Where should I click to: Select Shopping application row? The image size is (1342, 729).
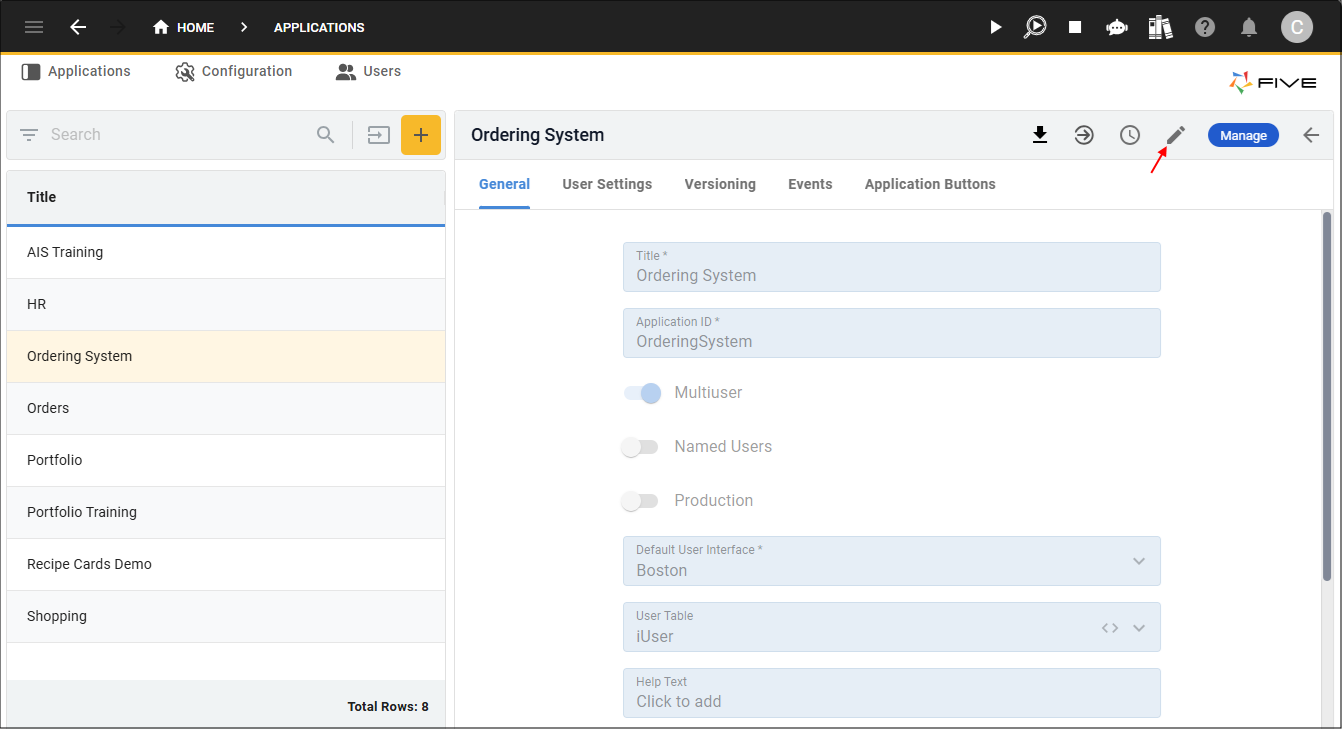pyautogui.click(x=226, y=616)
